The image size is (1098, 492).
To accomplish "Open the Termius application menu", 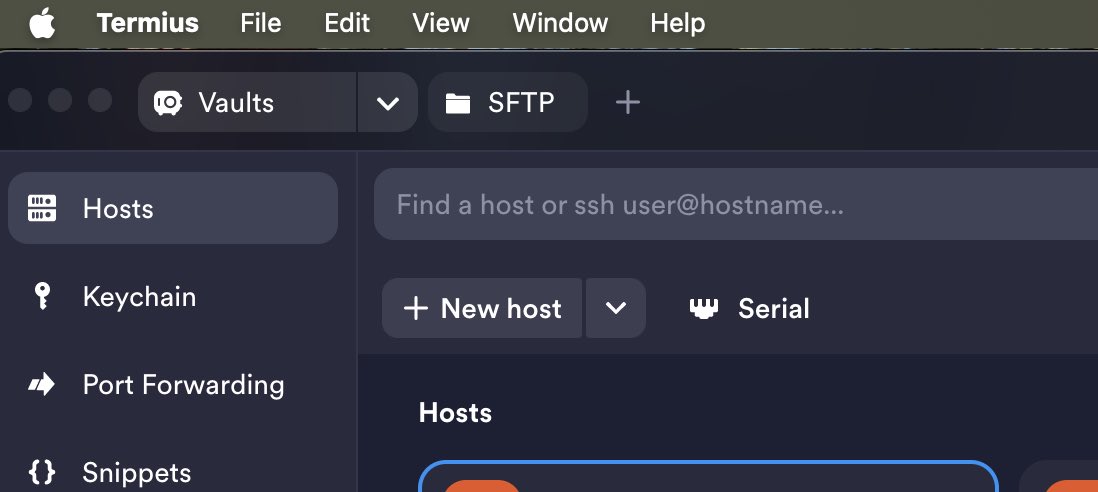I will pos(148,23).
